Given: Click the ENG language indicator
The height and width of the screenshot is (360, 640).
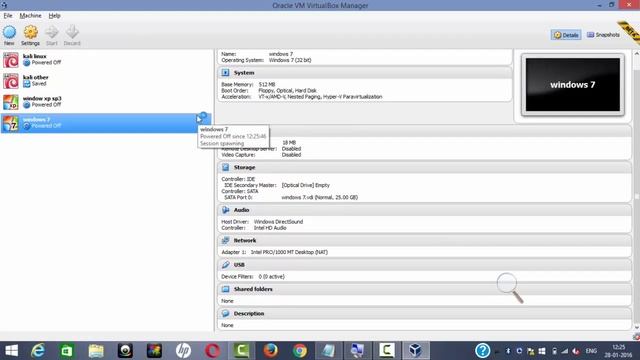Looking at the screenshot, I should pyautogui.click(x=591, y=351).
